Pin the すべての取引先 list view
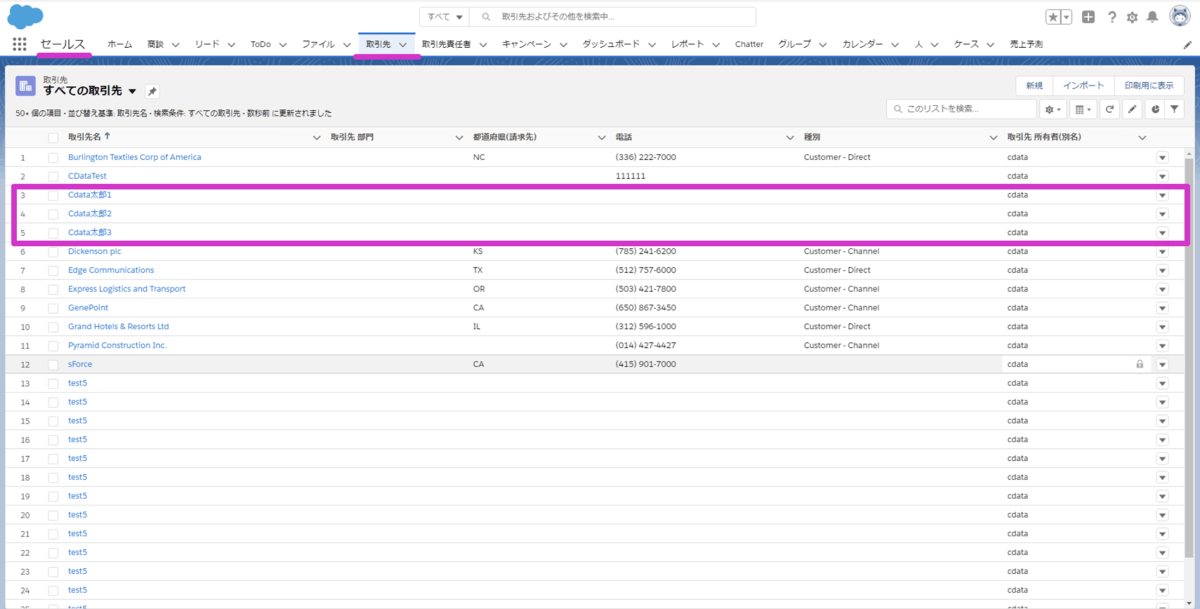 click(152, 91)
